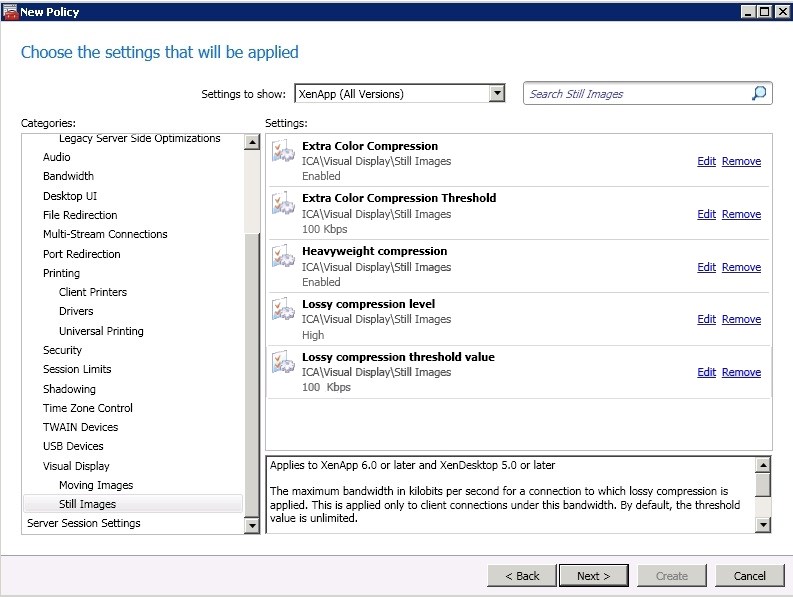The height and width of the screenshot is (597, 793).
Task: Edit Lossy compression threshold value
Action: pyautogui.click(x=706, y=372)
